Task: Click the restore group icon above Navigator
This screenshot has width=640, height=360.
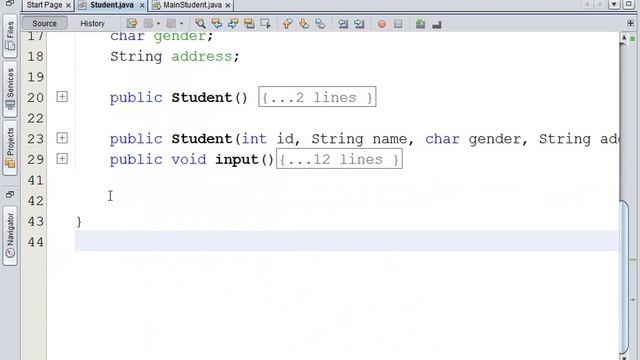Action: click(10, 194)
